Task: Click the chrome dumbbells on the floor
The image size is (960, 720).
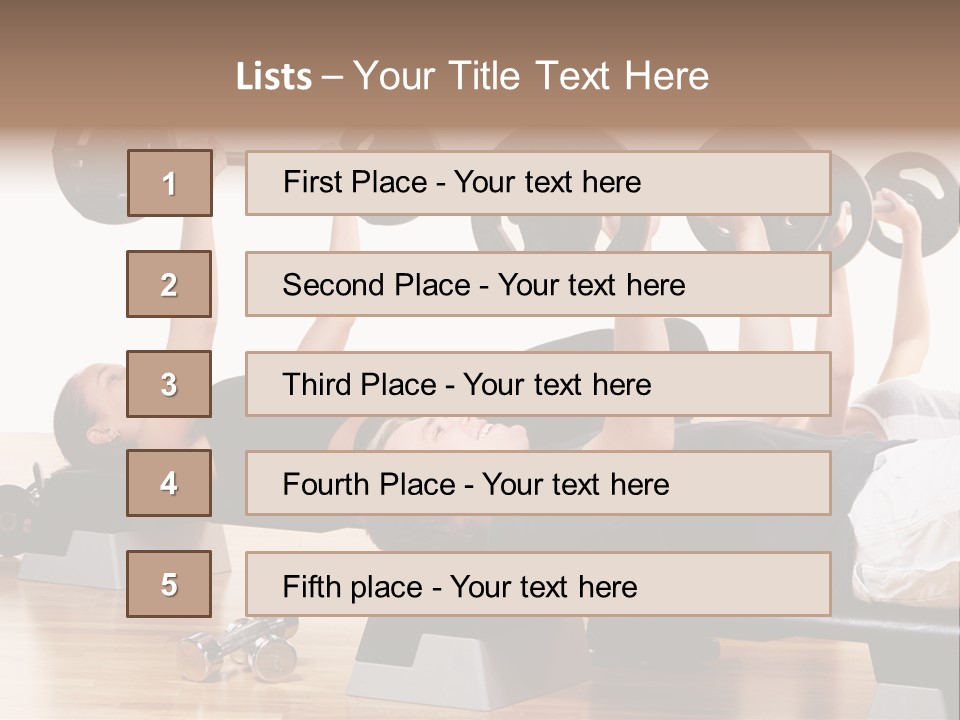Action: pos(238,649)
